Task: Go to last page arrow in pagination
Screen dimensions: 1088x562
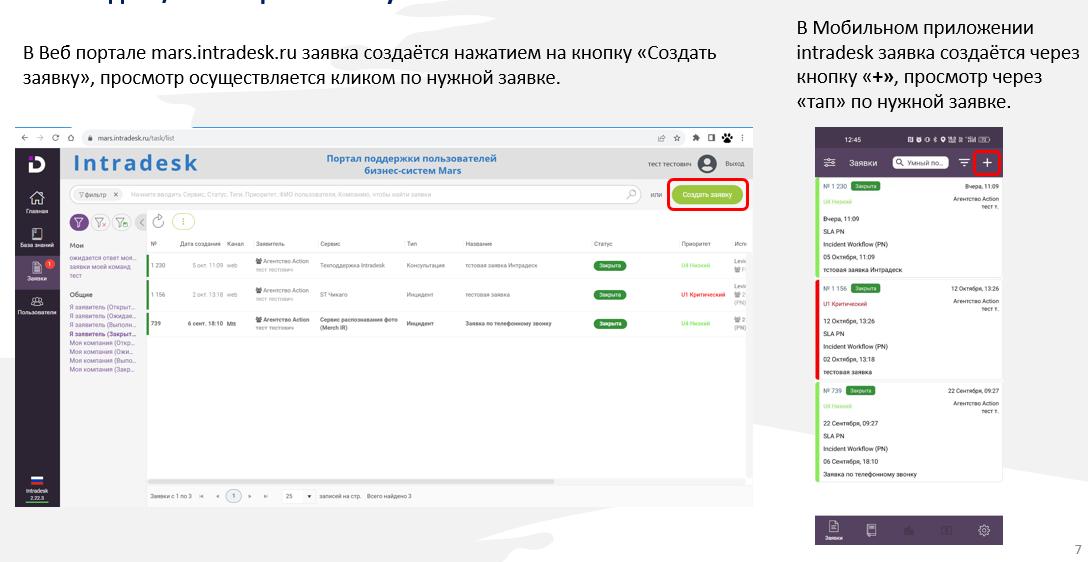Action: click(x=265, y=496)
